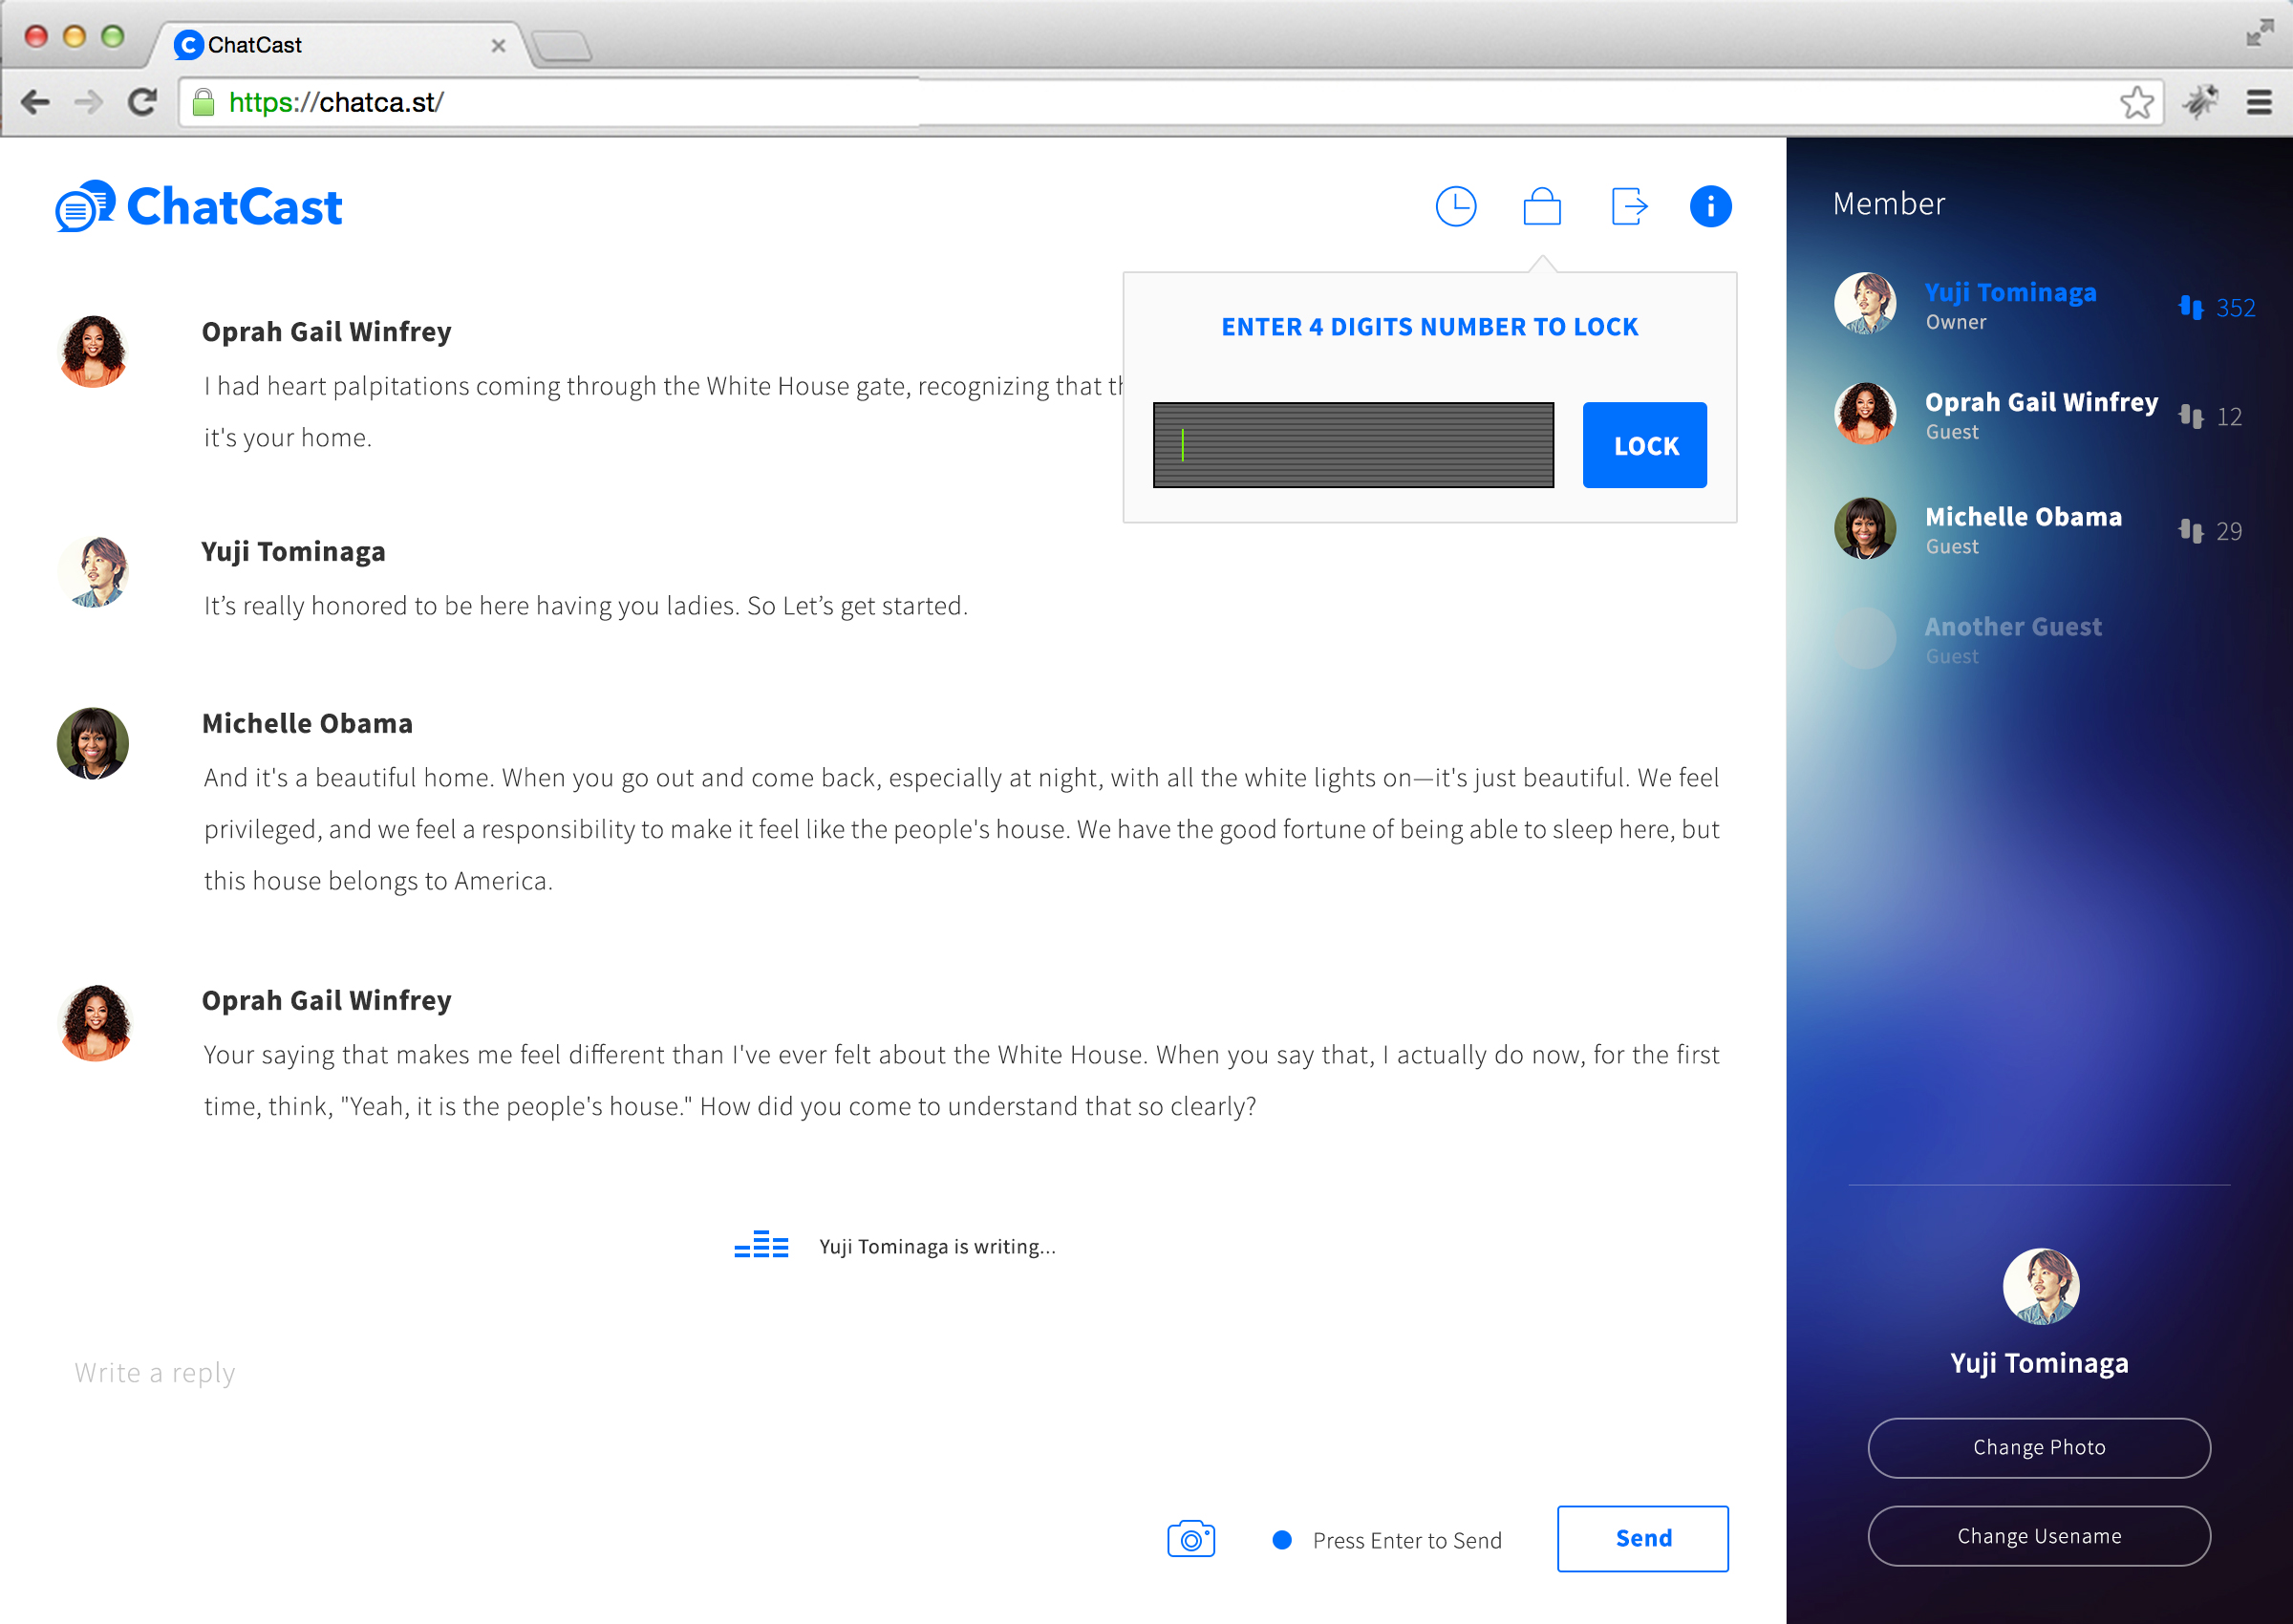Click Another Guest's faded avatar
Viewport: 2293px width, 1624px height.
coord(1864,638)
